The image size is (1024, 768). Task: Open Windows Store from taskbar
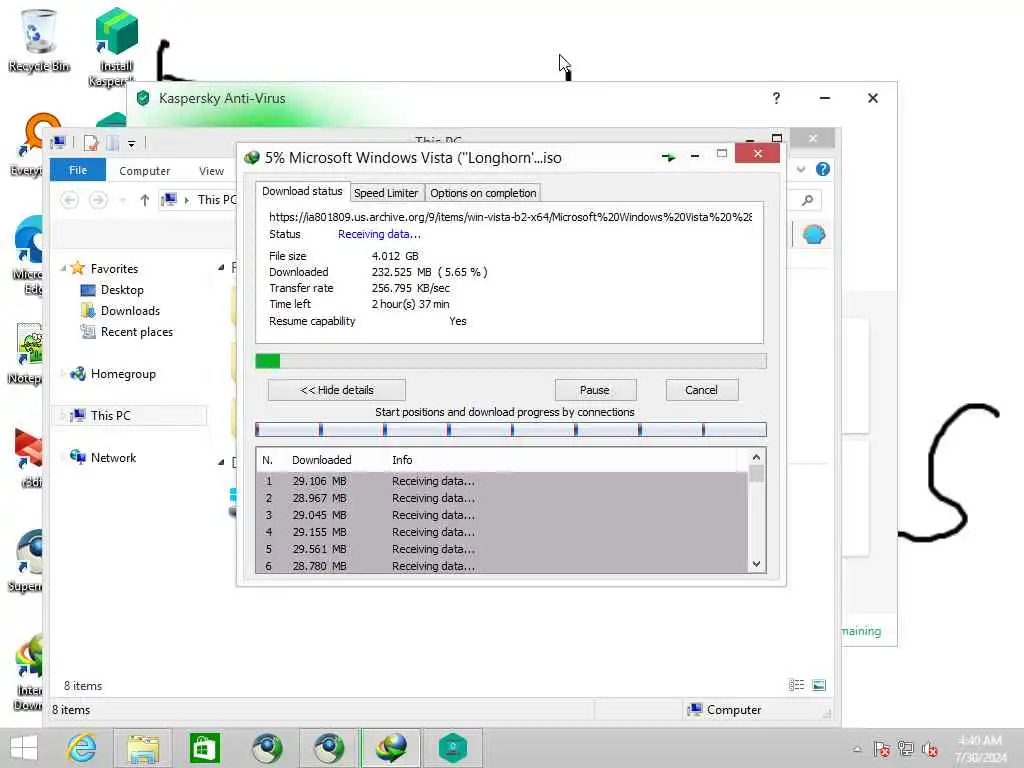(x=204, y=748)
